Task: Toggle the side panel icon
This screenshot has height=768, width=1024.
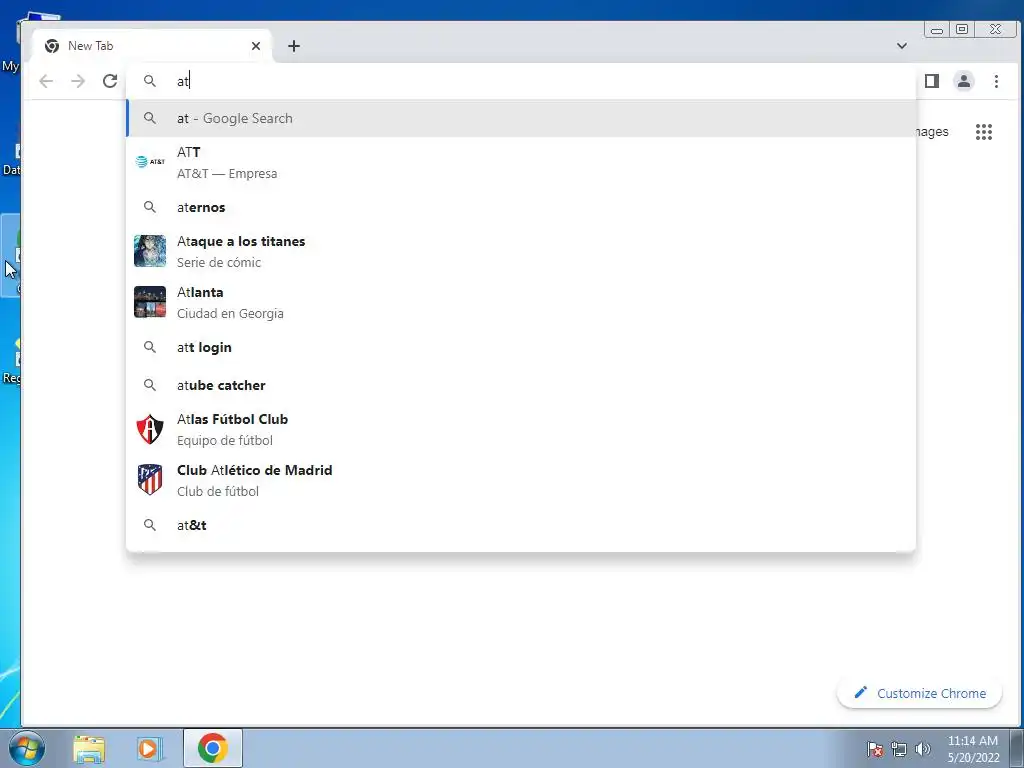Action: click(x=932, y=81)
